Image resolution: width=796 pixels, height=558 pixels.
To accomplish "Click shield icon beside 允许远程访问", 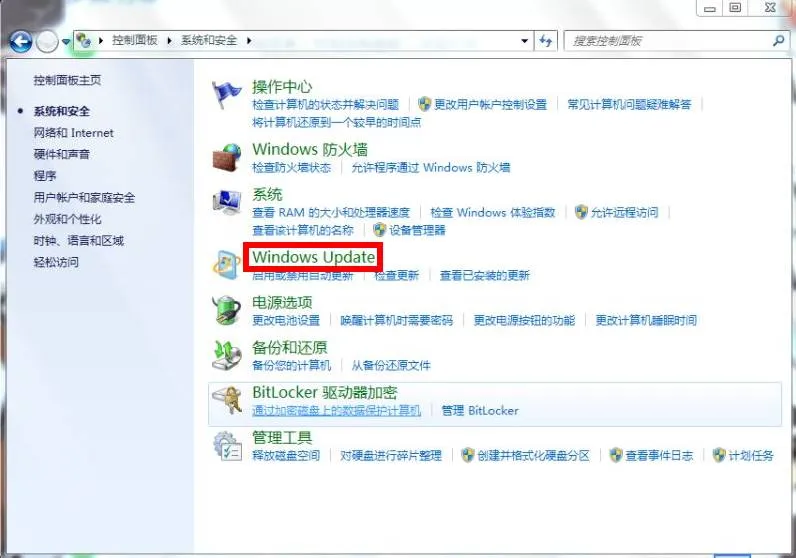I will click(x=581, y=212).
